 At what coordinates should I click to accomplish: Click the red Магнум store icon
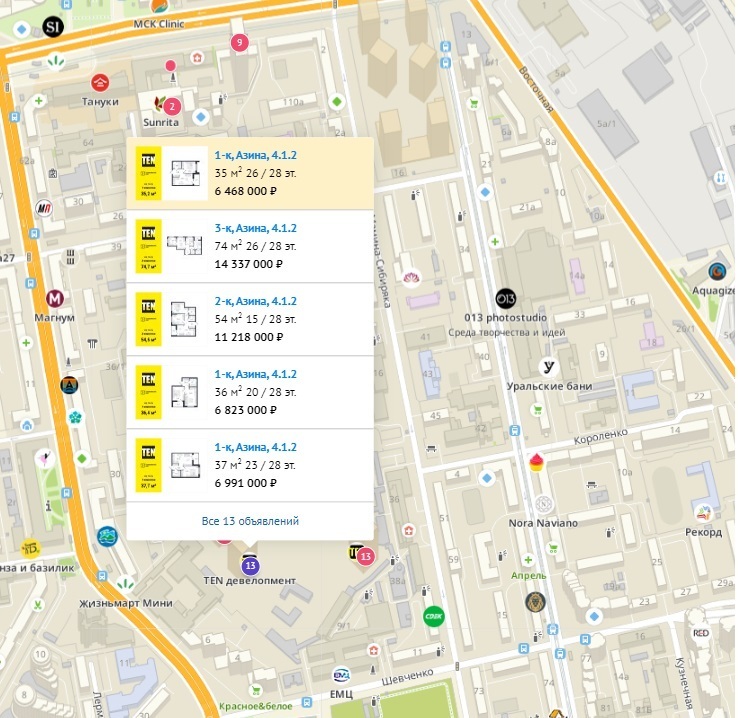[x=55, y=298]
